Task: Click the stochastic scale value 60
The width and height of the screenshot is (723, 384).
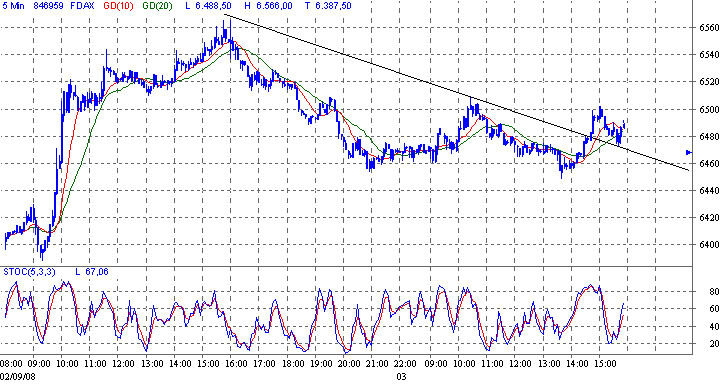Action: coord(714,309)
